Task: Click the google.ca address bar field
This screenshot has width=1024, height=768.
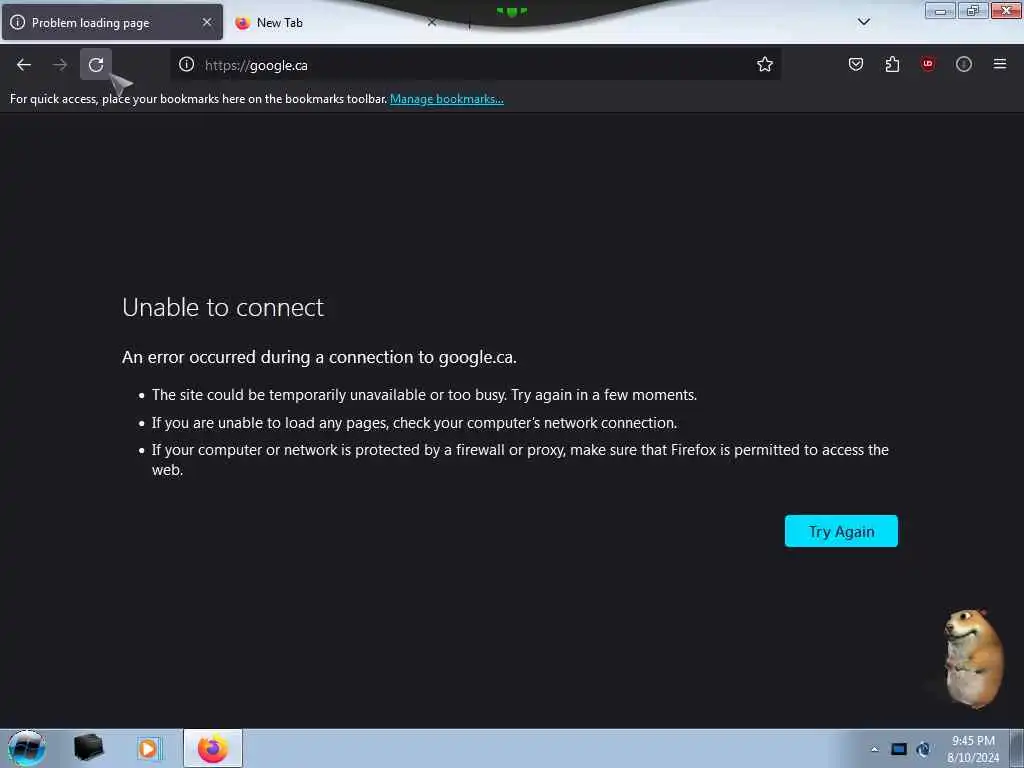Action: coord(475,65)
